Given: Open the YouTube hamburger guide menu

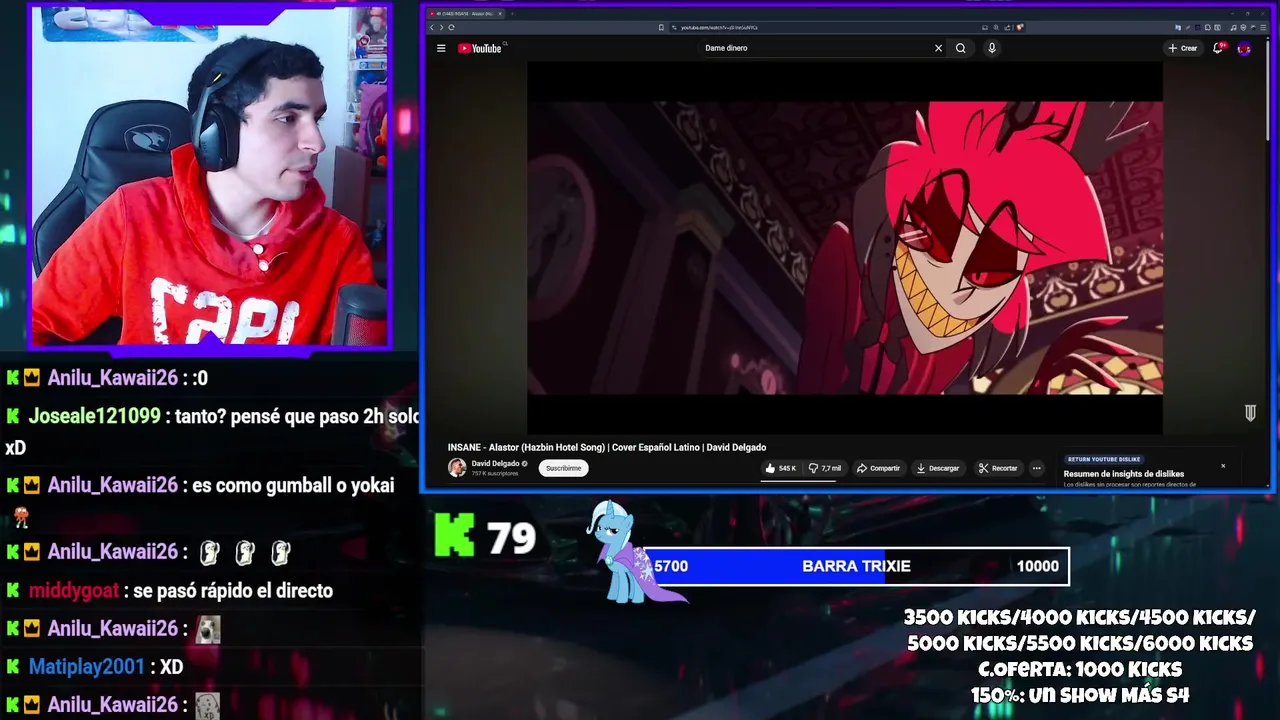Looking at the screenshot, I should (441, 48).
